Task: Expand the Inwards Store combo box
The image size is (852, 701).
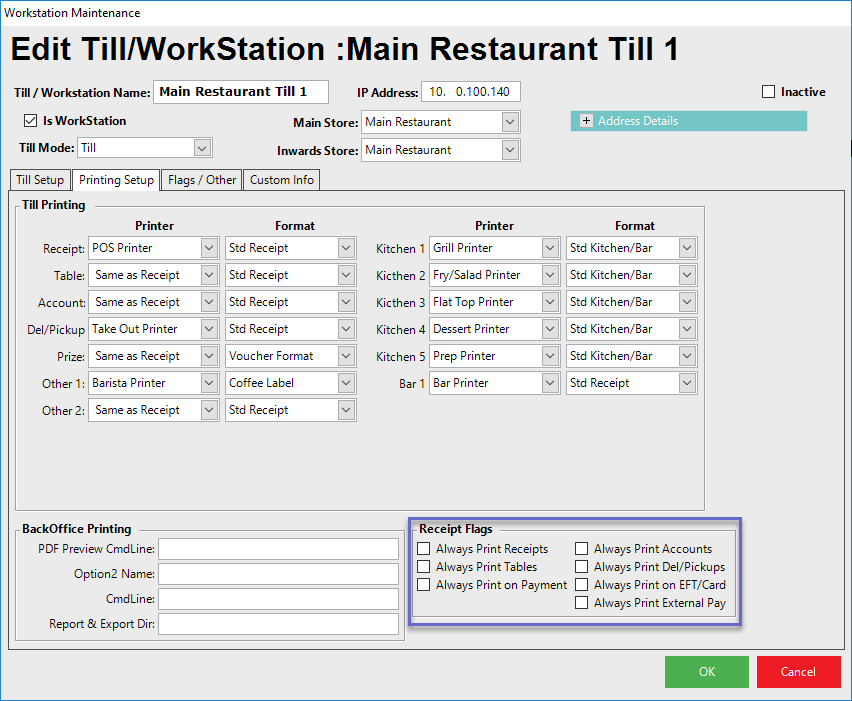Action: tap(510, 150)
